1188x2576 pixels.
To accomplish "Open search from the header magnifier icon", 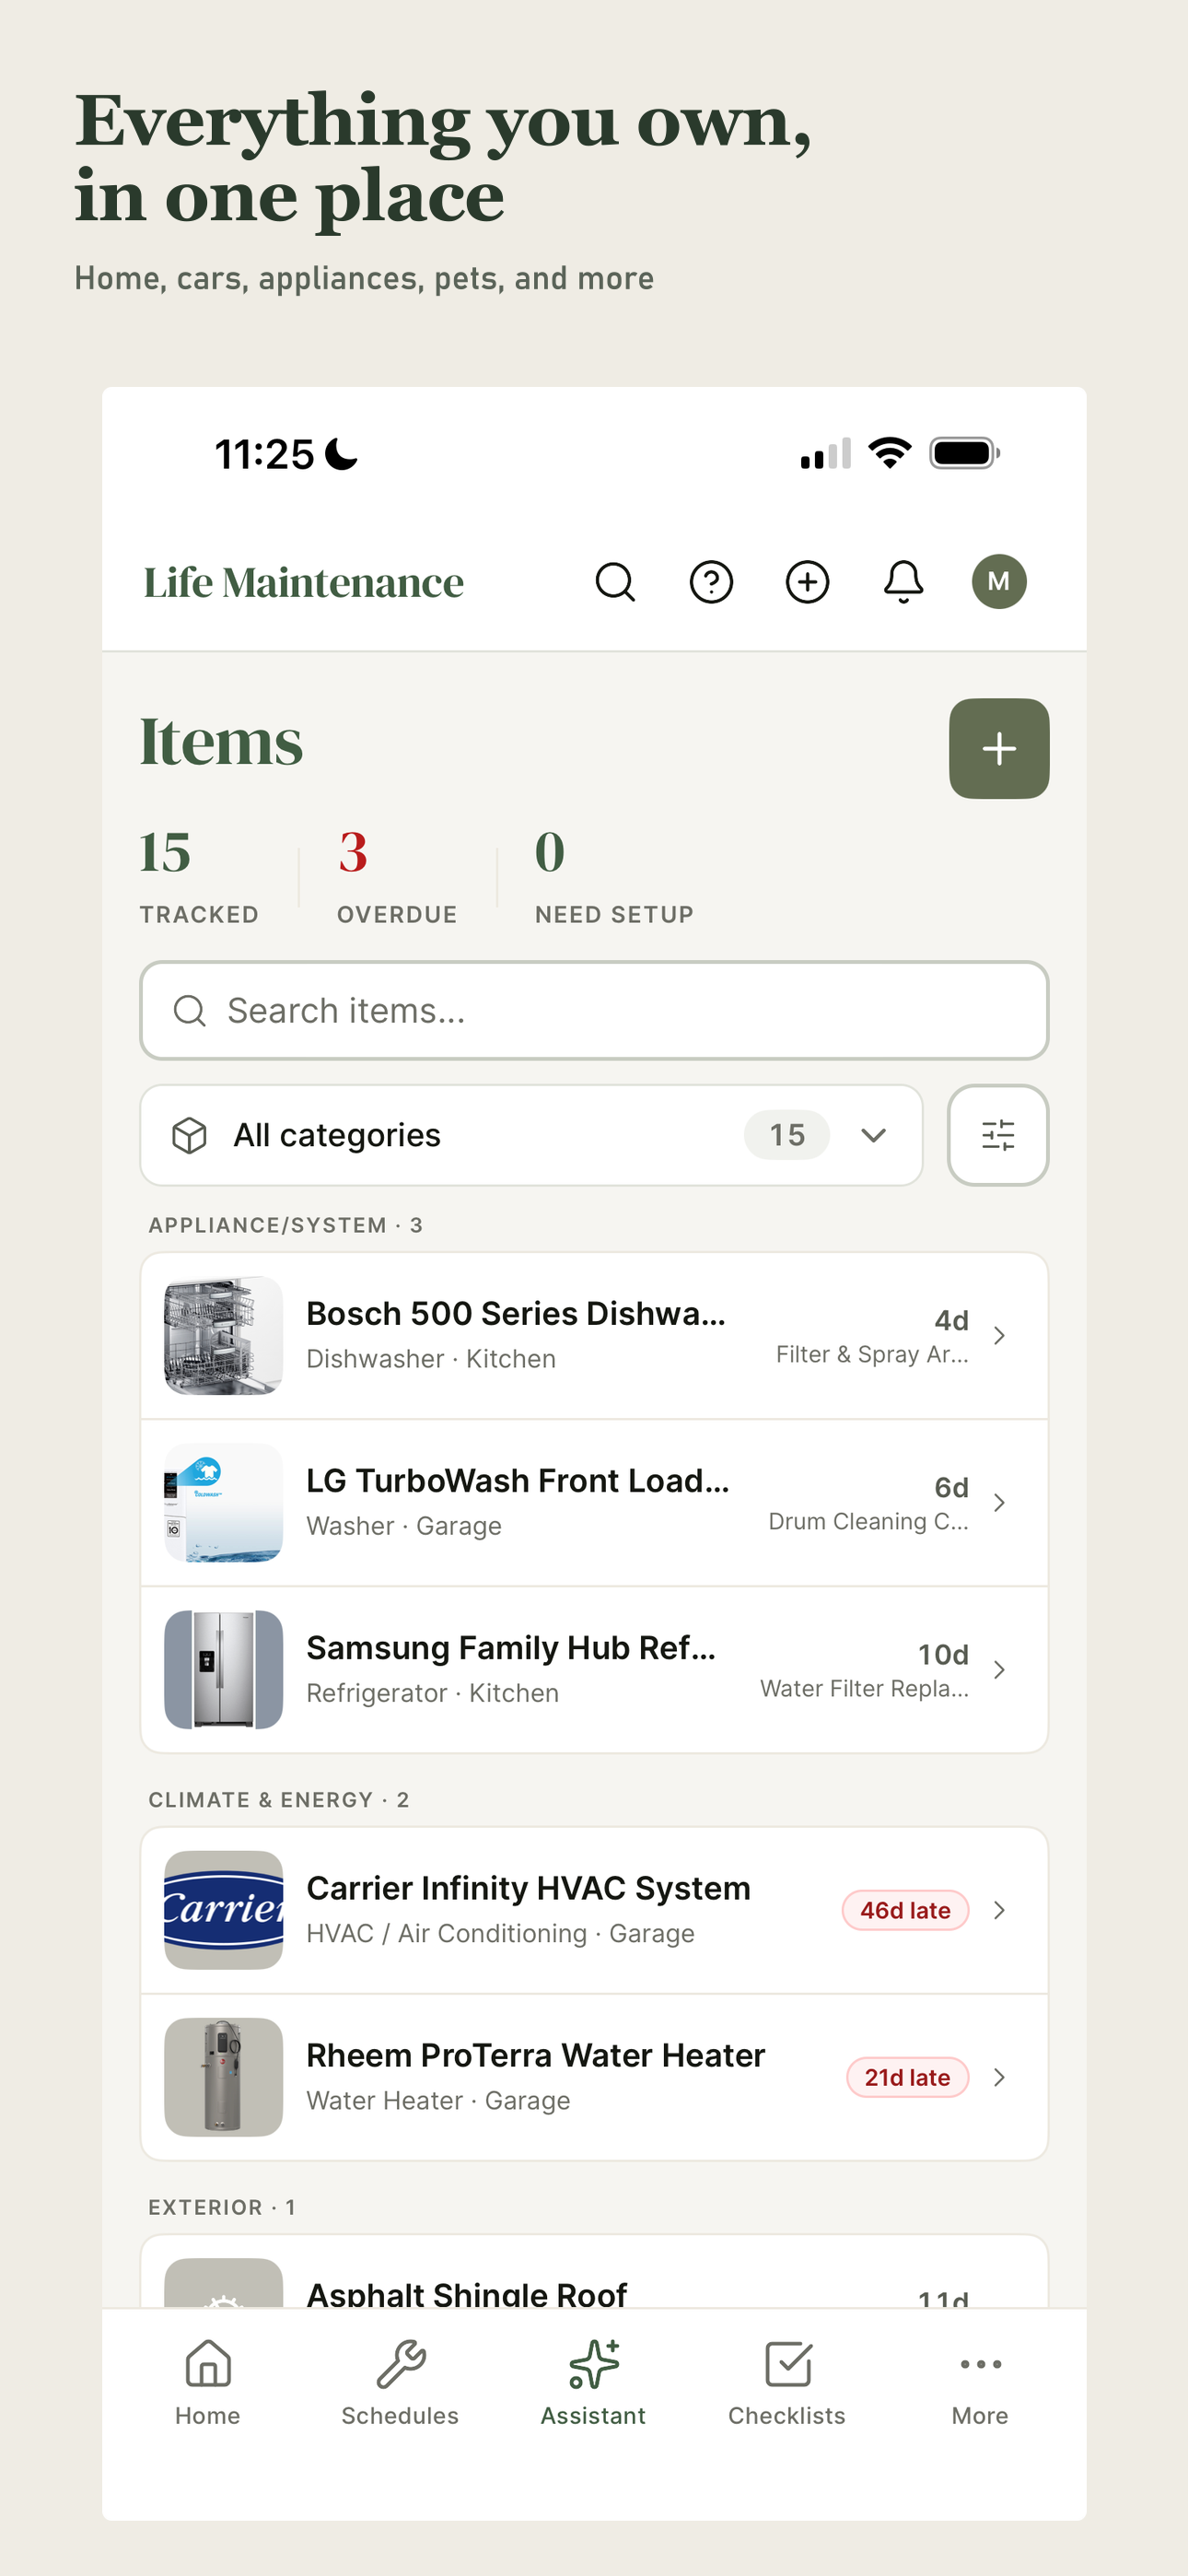I will point(615,582).
